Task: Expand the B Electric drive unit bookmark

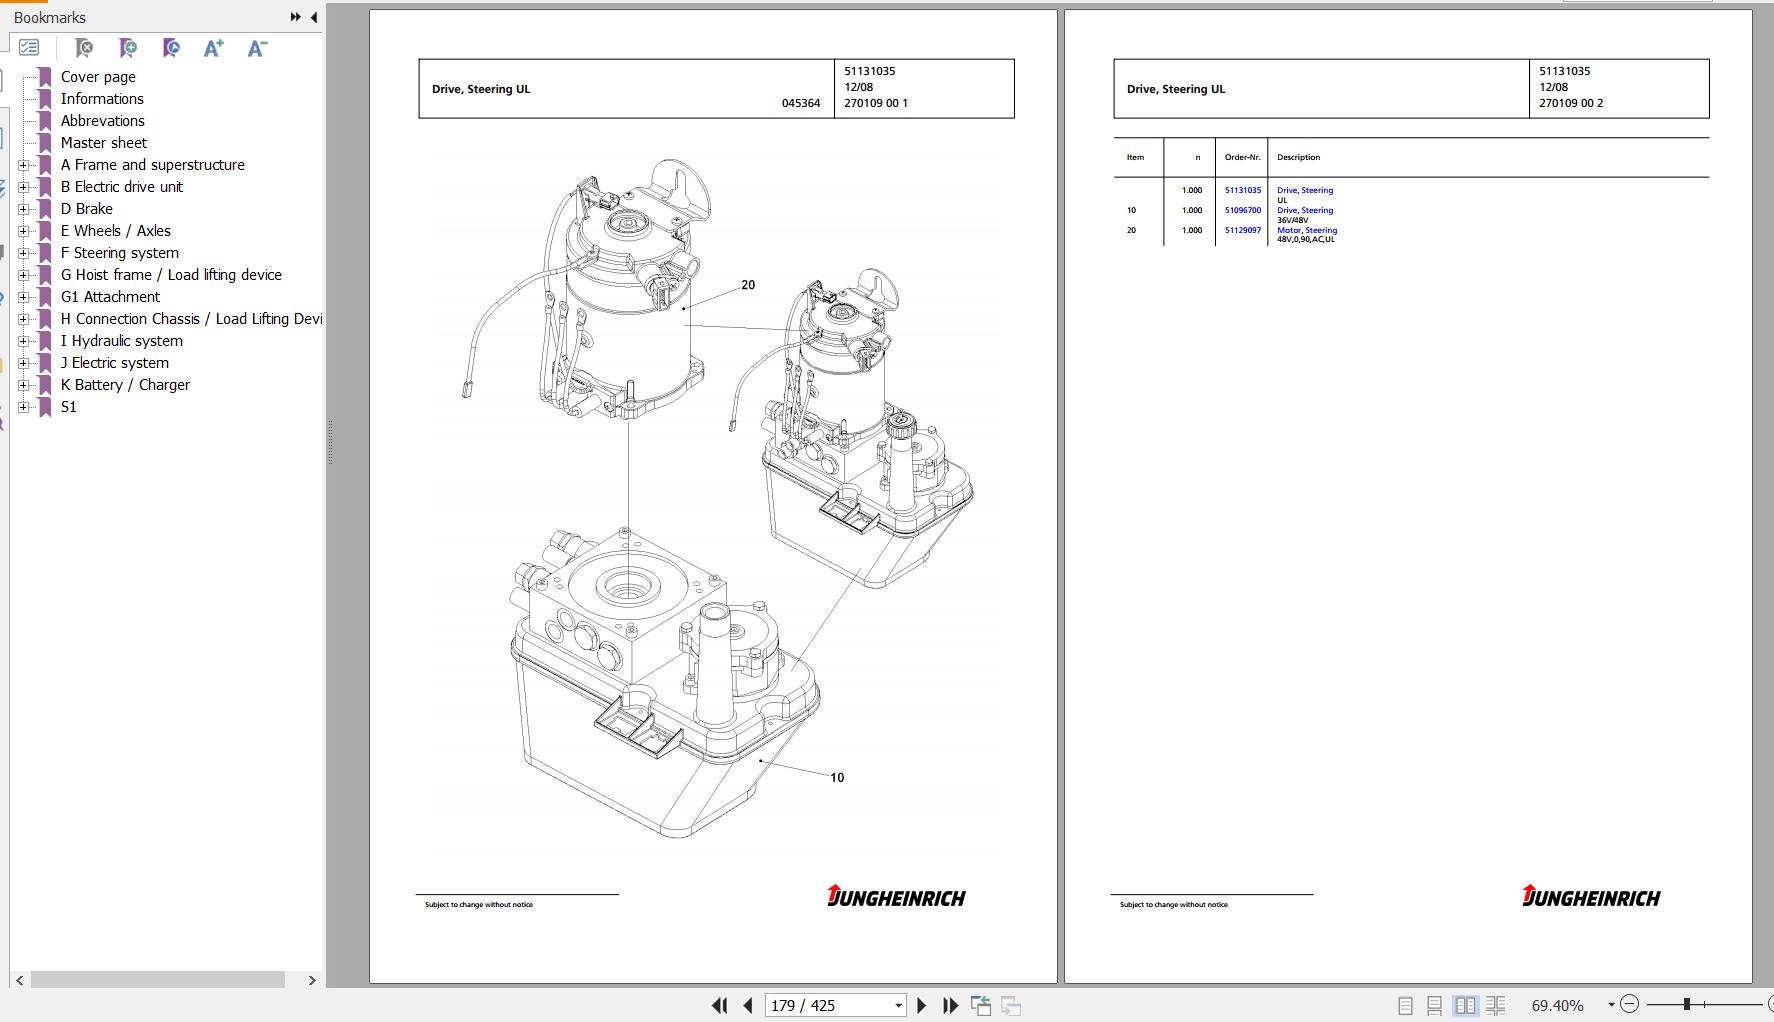Action: click(24, 187)
